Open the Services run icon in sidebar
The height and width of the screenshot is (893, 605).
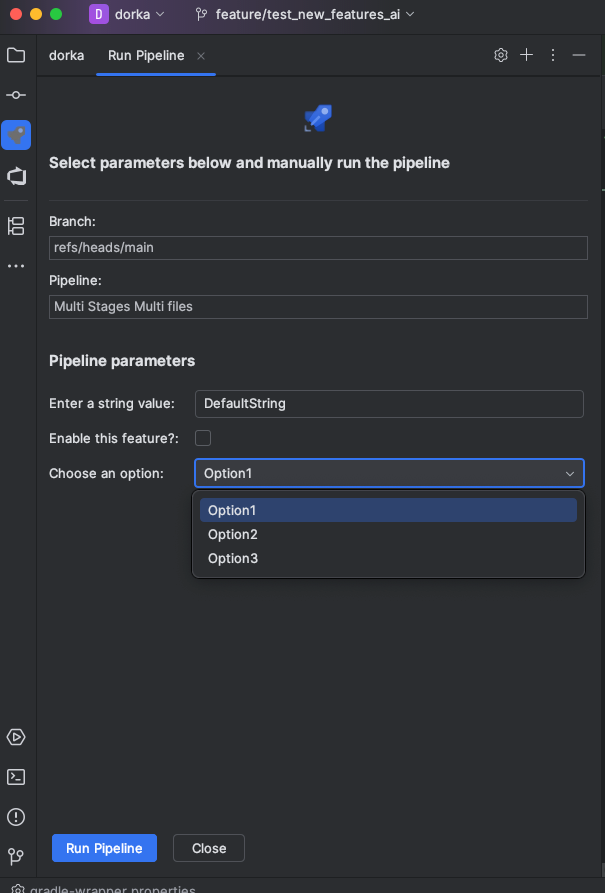point(16,737)
